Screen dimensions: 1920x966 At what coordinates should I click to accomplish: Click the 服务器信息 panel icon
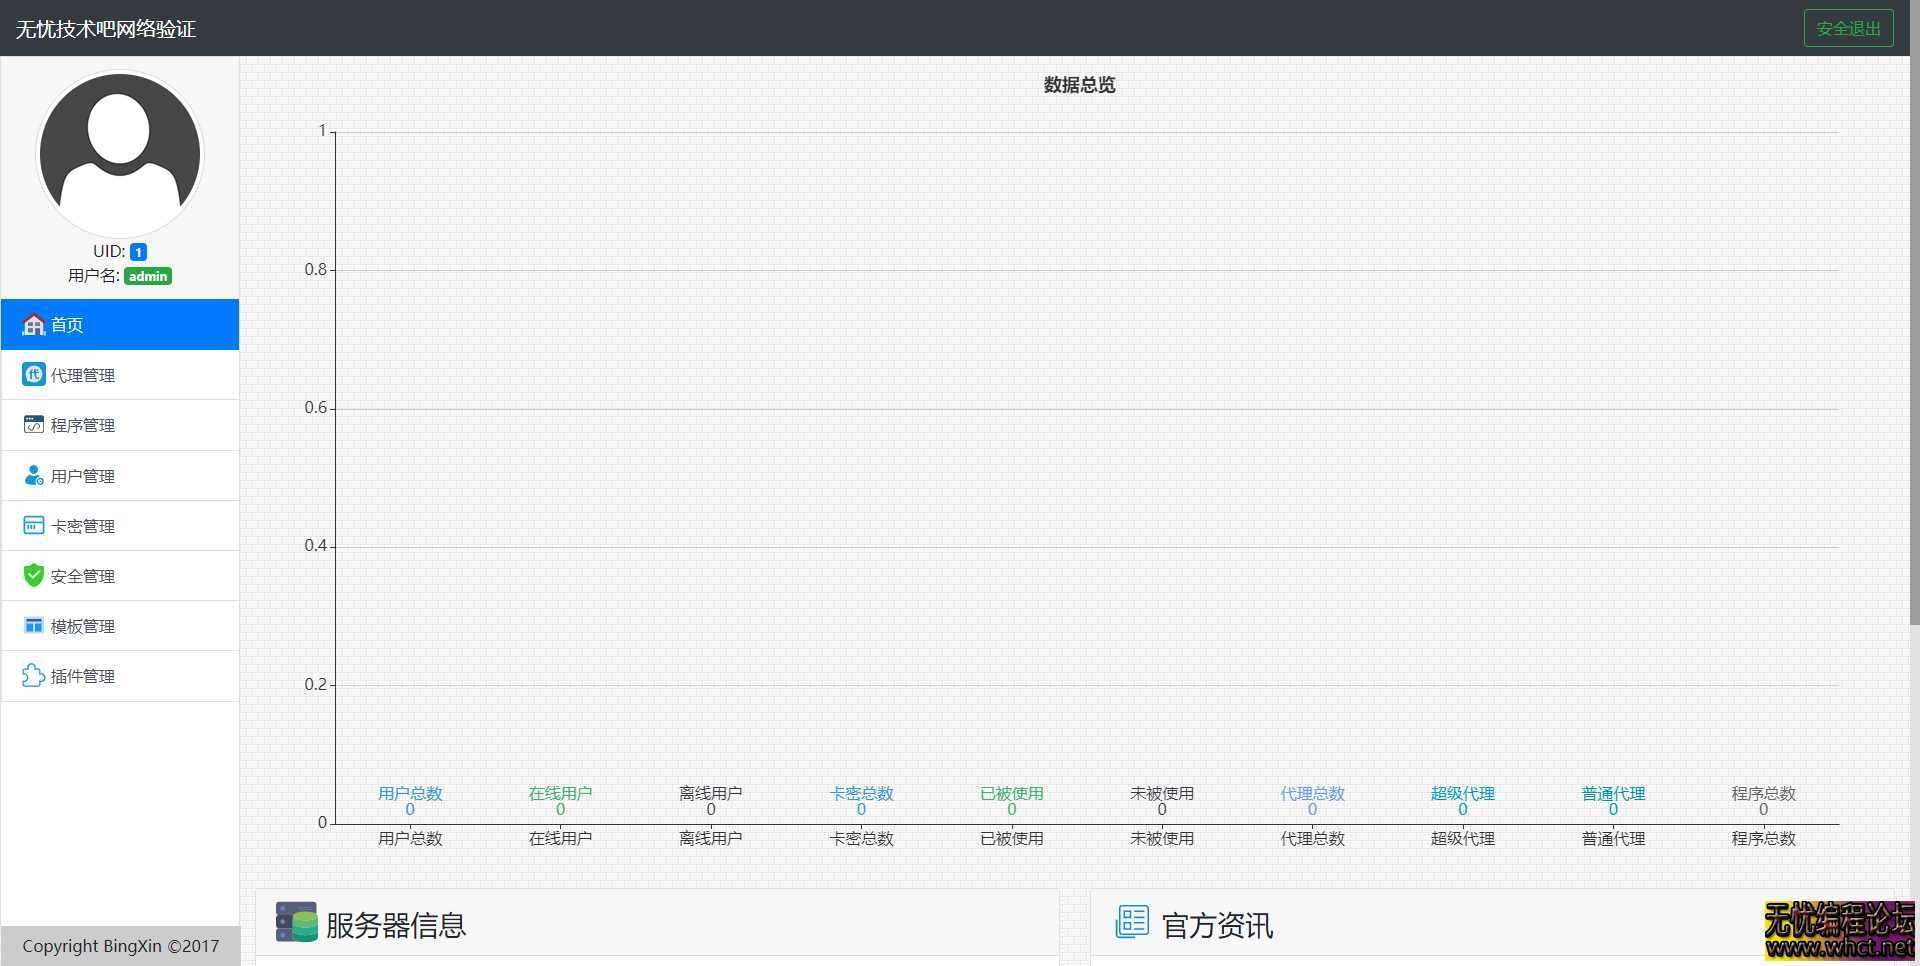click(296, 922)
